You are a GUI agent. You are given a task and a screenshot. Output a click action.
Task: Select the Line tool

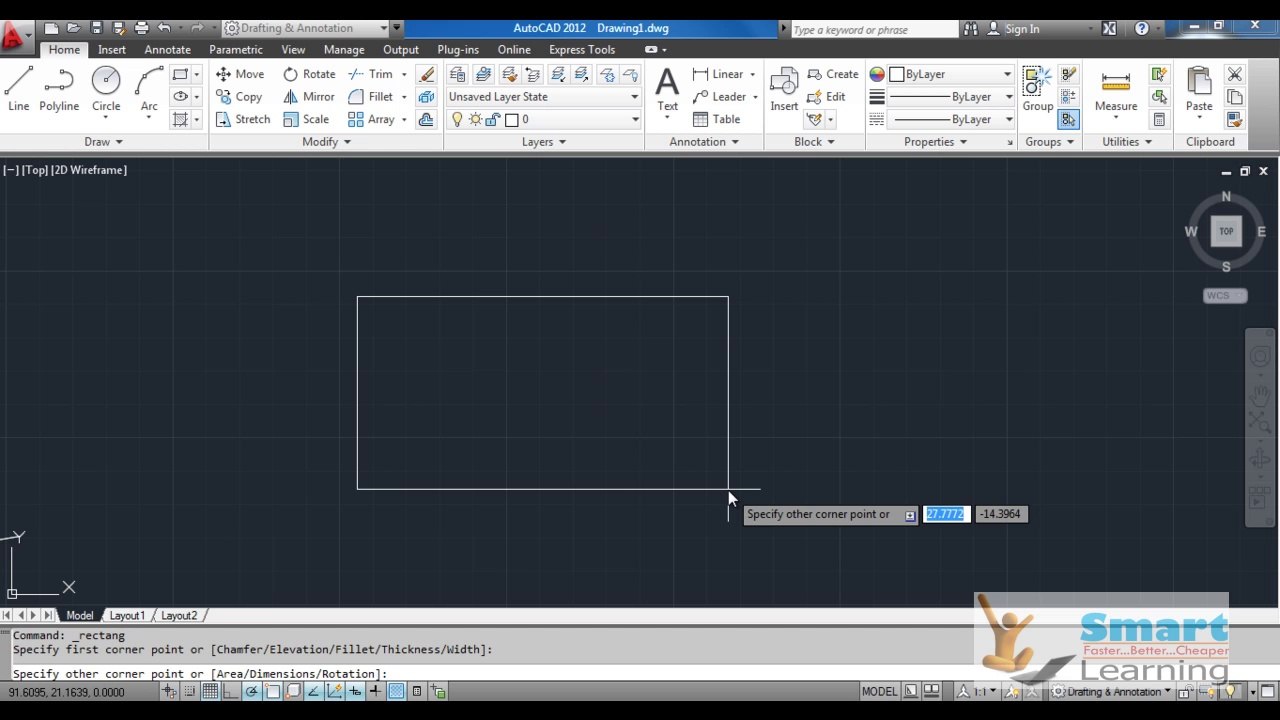pos(18,89)
